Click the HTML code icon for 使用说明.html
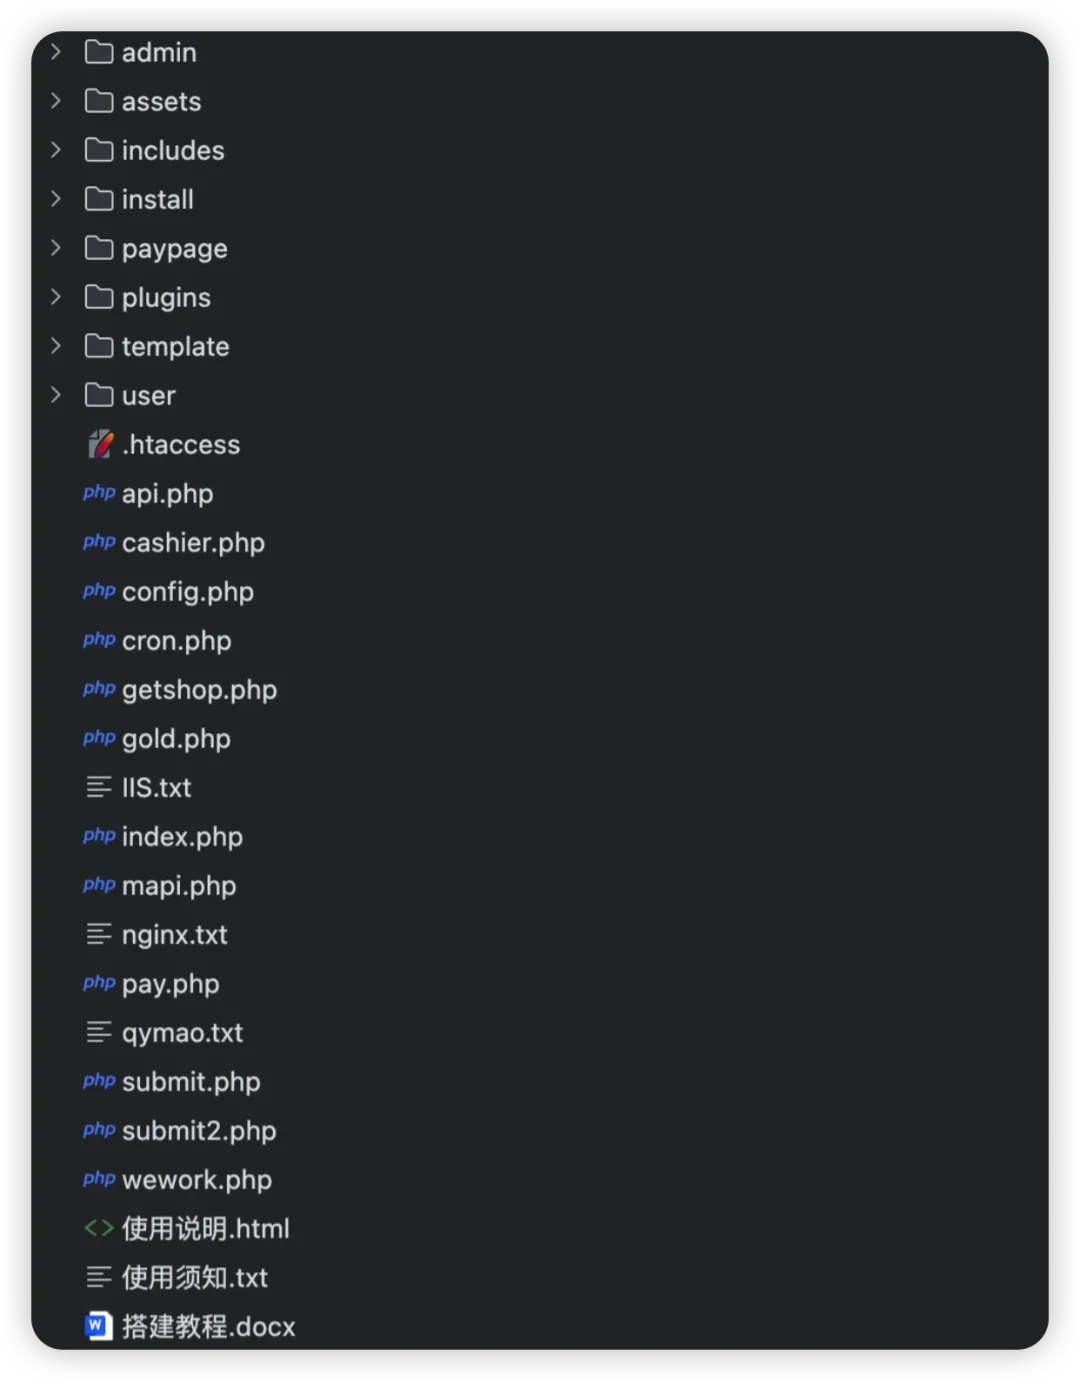 (99, 1228)
